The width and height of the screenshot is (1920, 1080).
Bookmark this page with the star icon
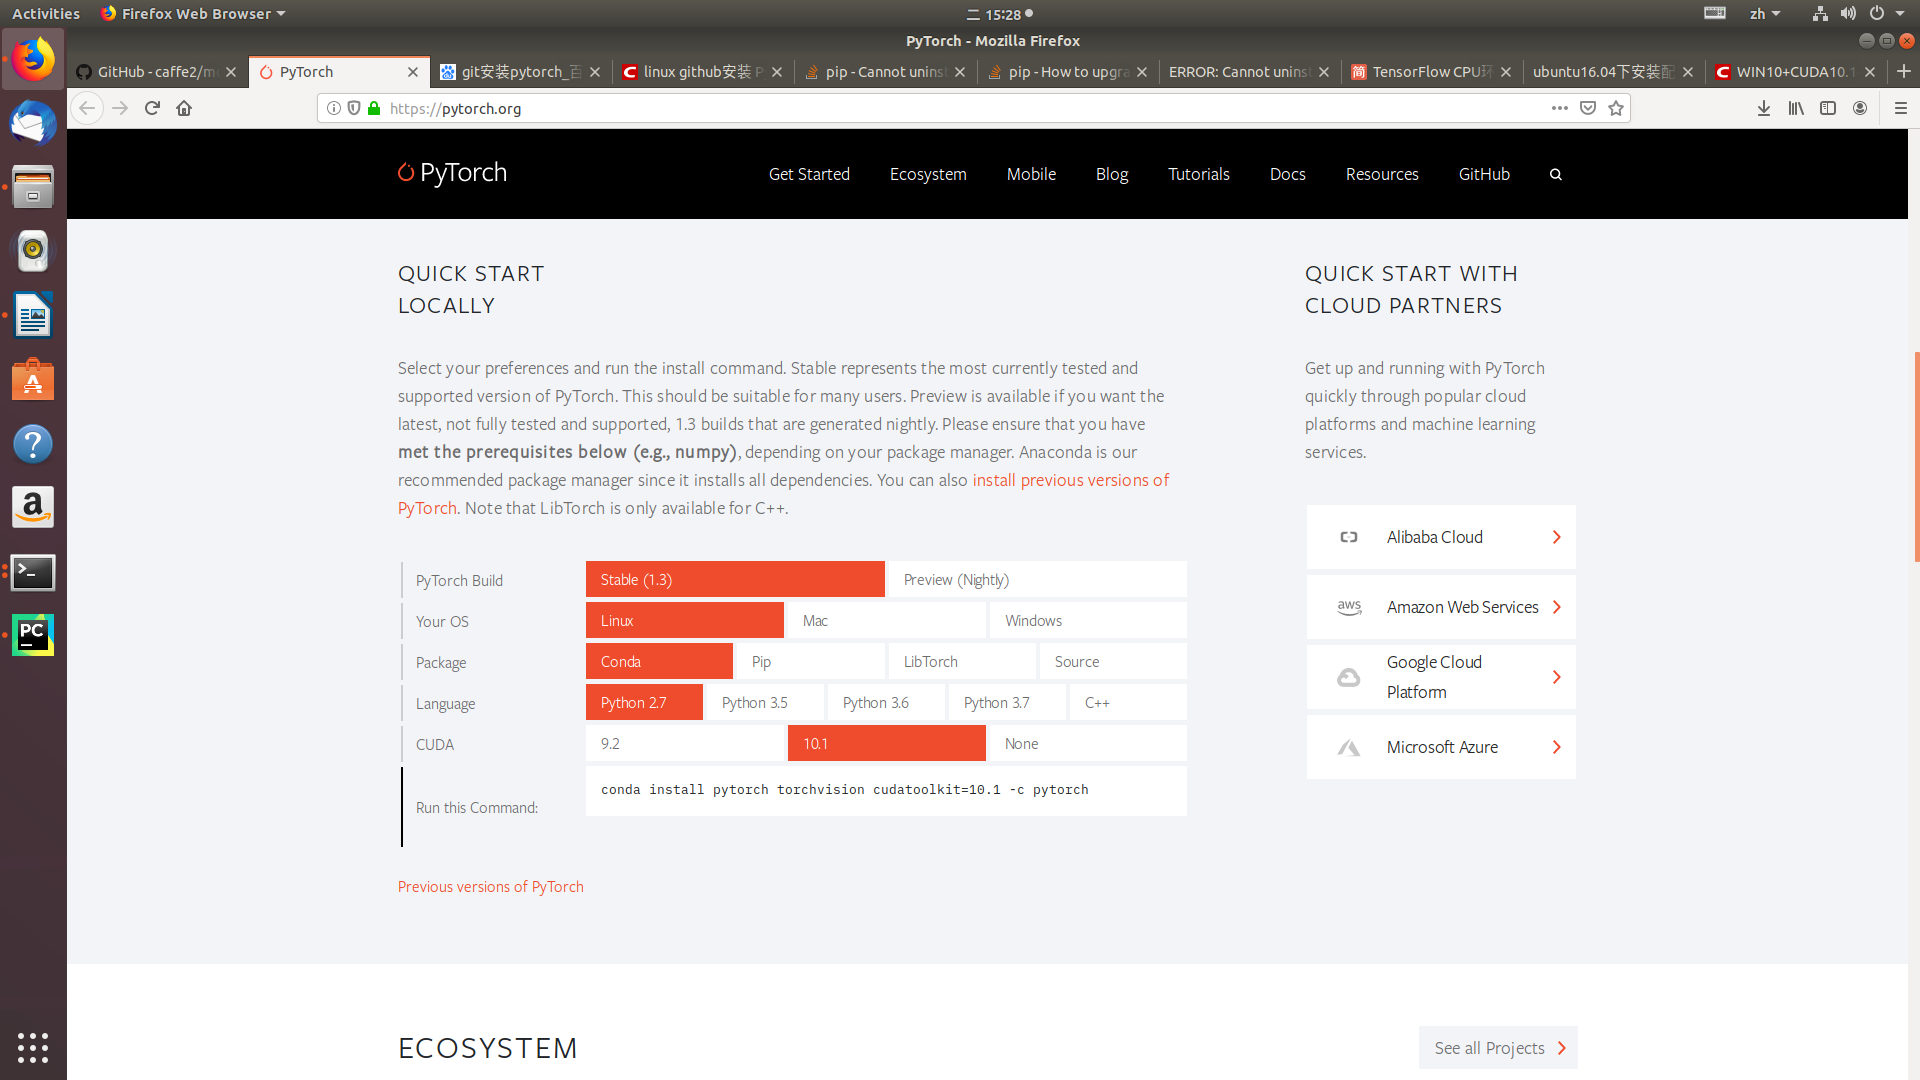pos(1616,108)
